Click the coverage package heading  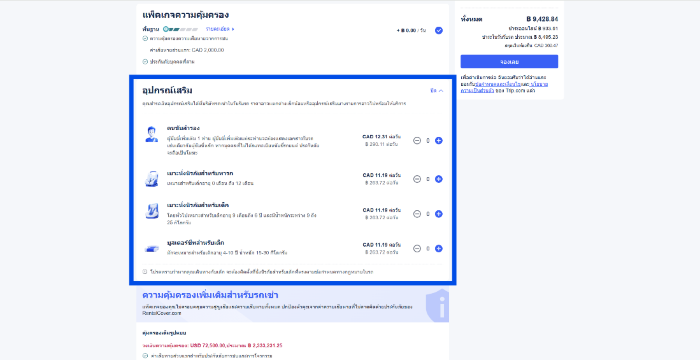pos(185,15)
